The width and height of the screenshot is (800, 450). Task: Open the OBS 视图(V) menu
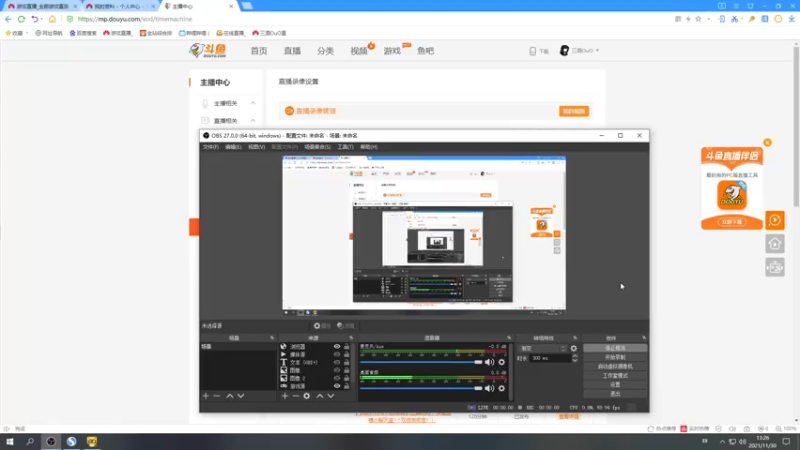point(257,147)
